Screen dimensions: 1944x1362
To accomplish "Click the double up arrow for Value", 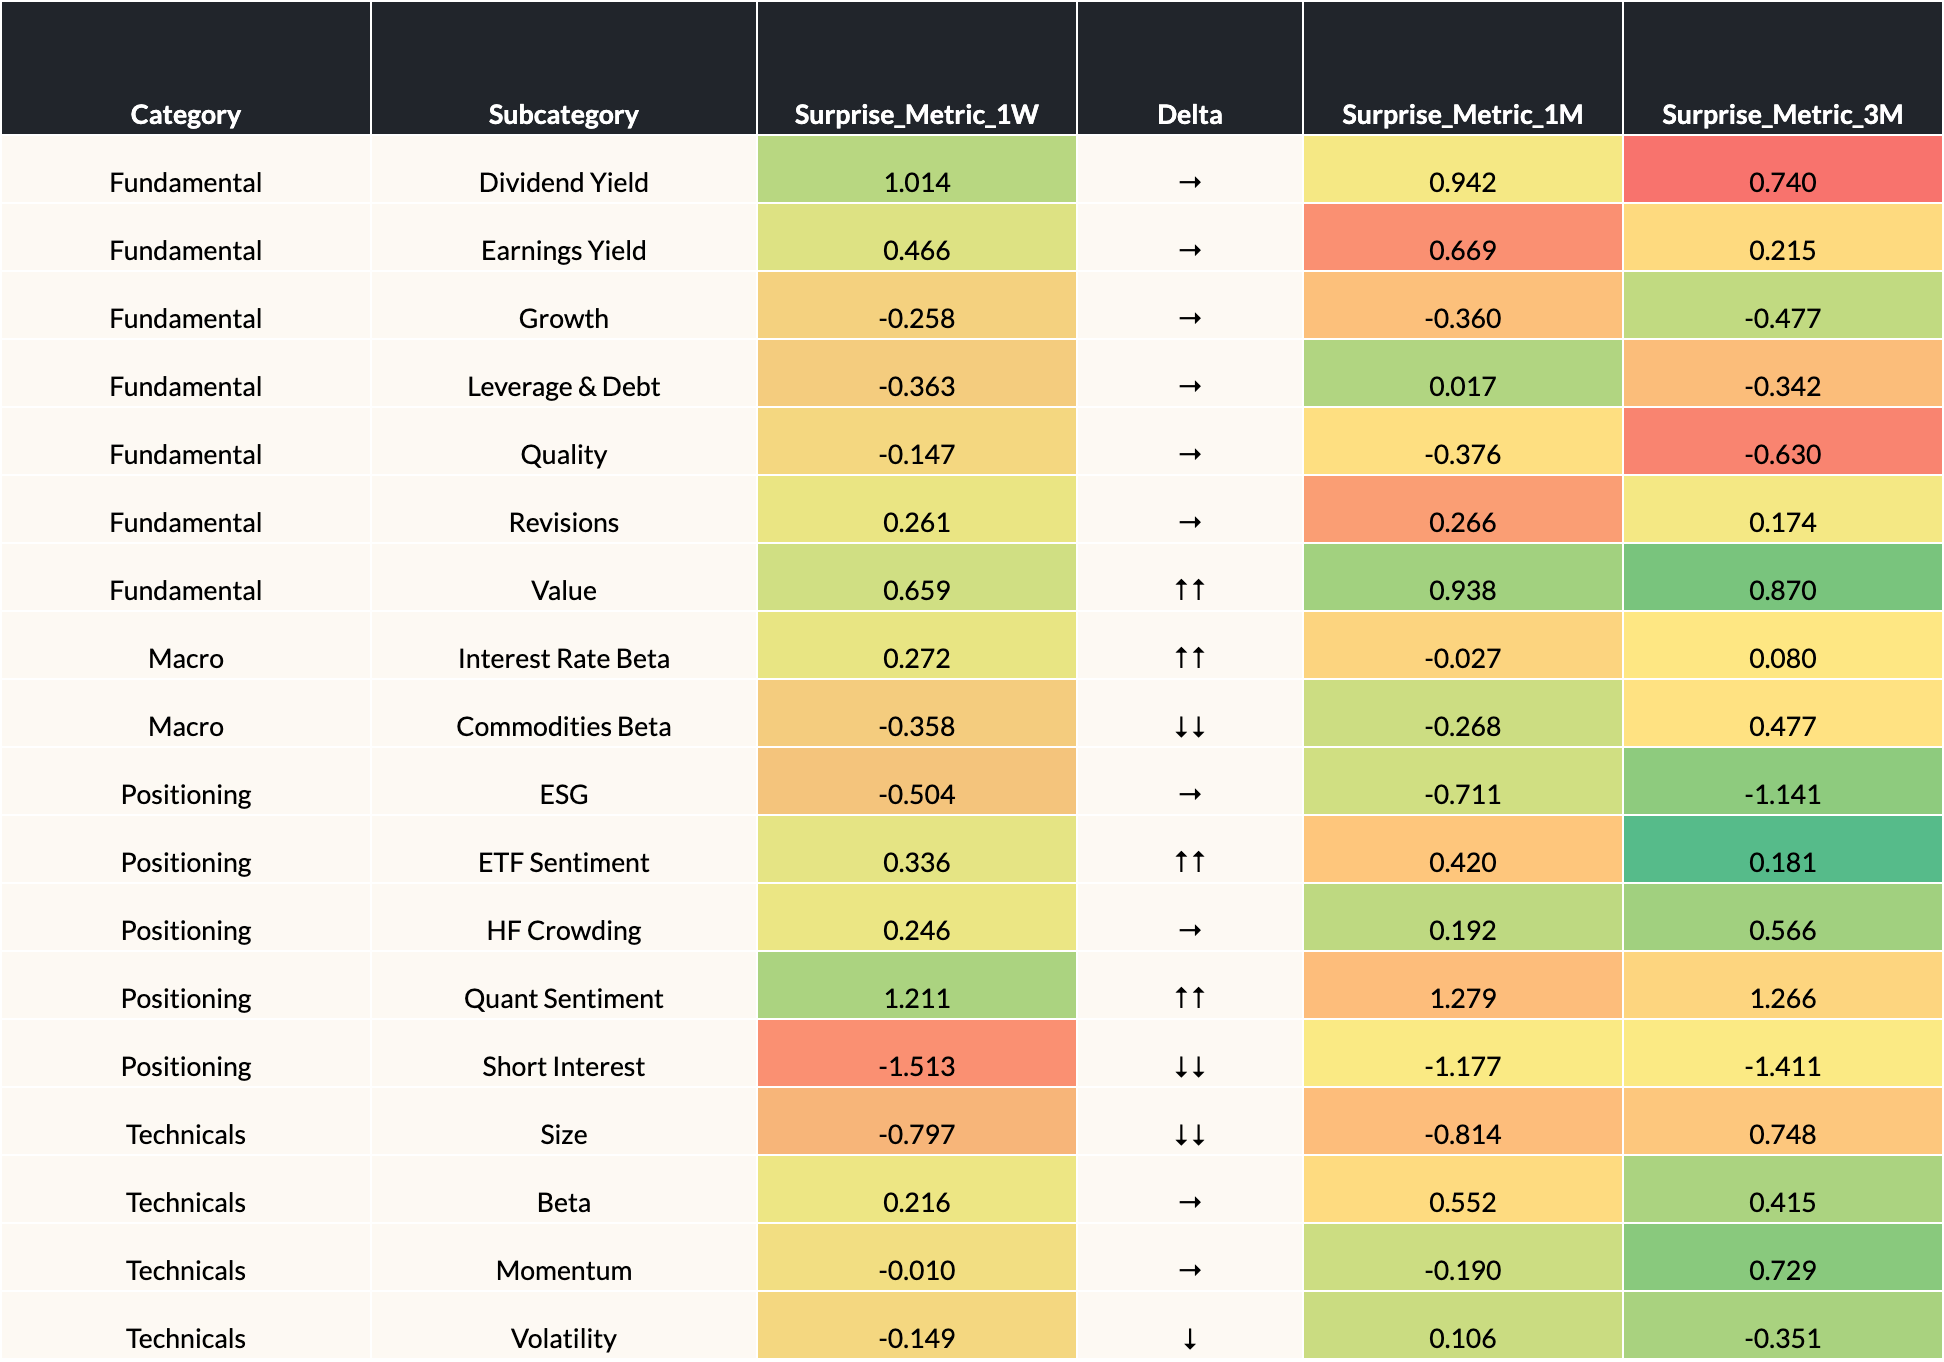I will click(x=1189, y=590).
